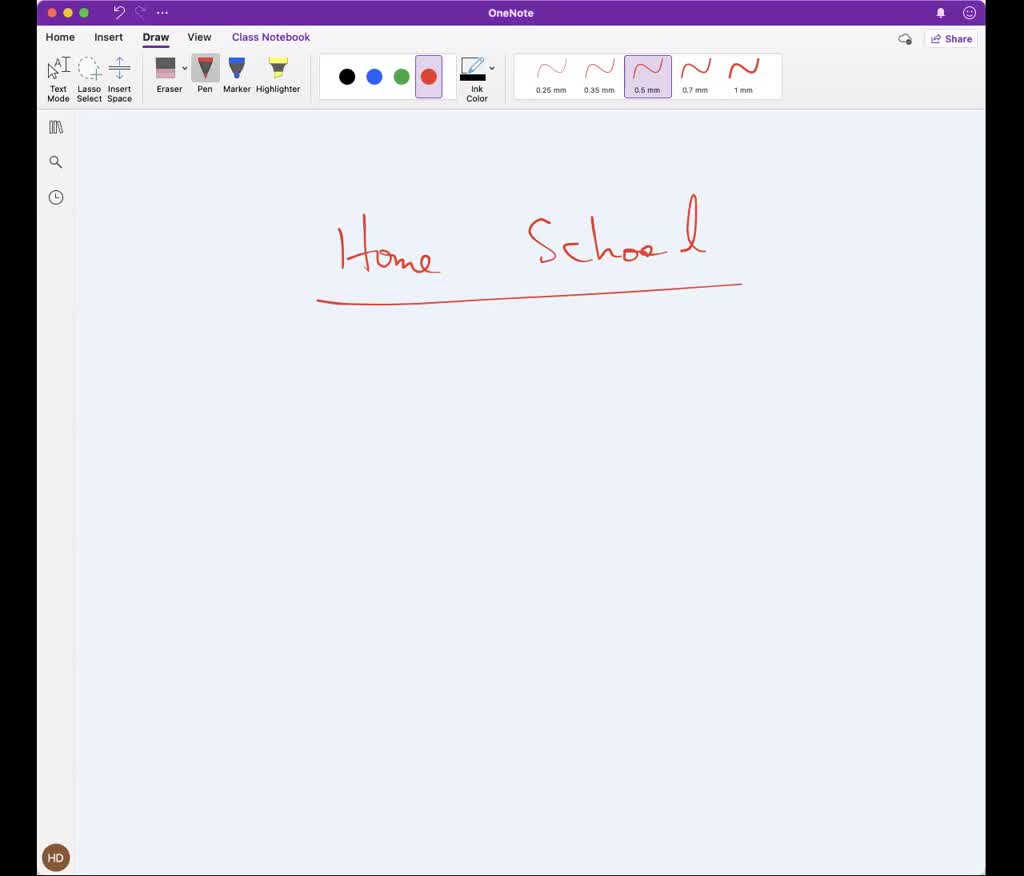Switch to the Pen tool
Screen dimensions: 1024x876
[x=204, y=72]
